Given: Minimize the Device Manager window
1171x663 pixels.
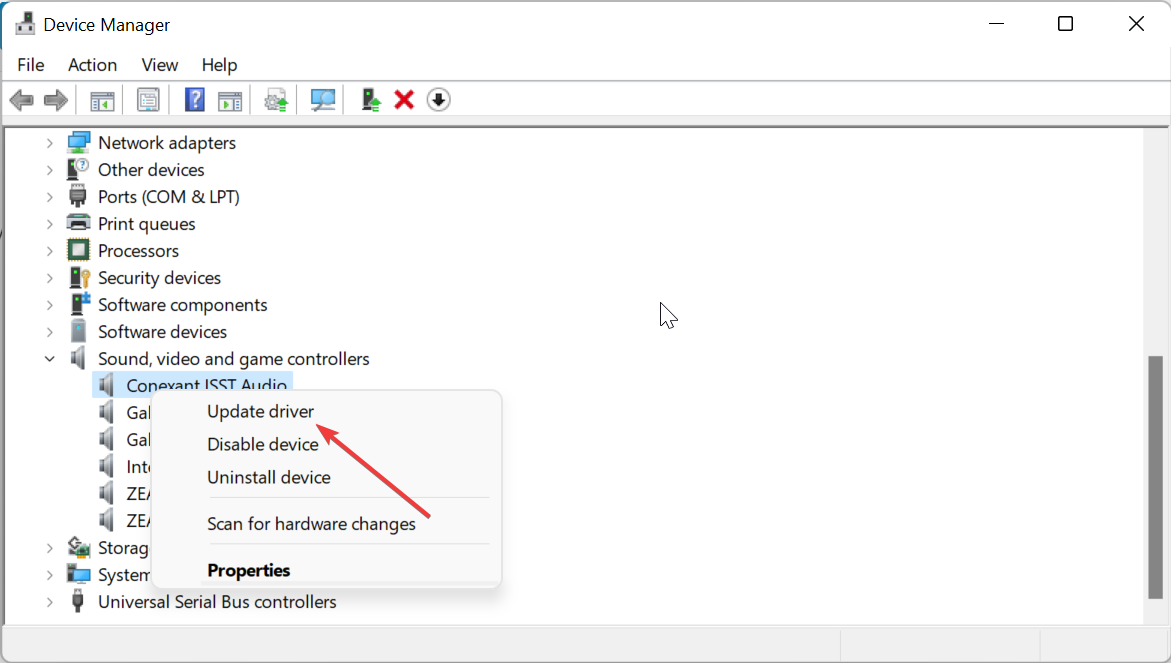Looking at the screenshot, I should (x=996, y=24).
